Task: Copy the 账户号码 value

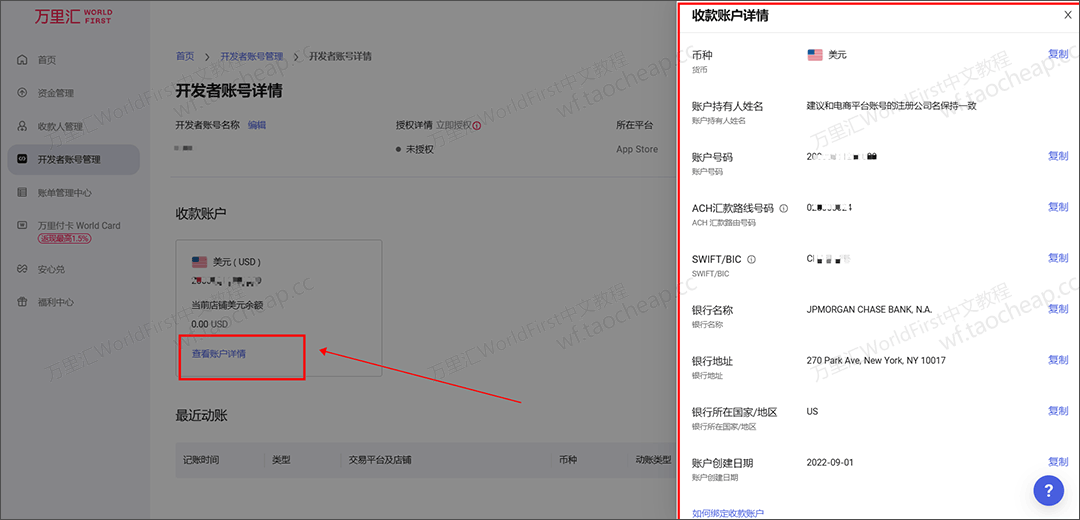Action: [1058, 156]
